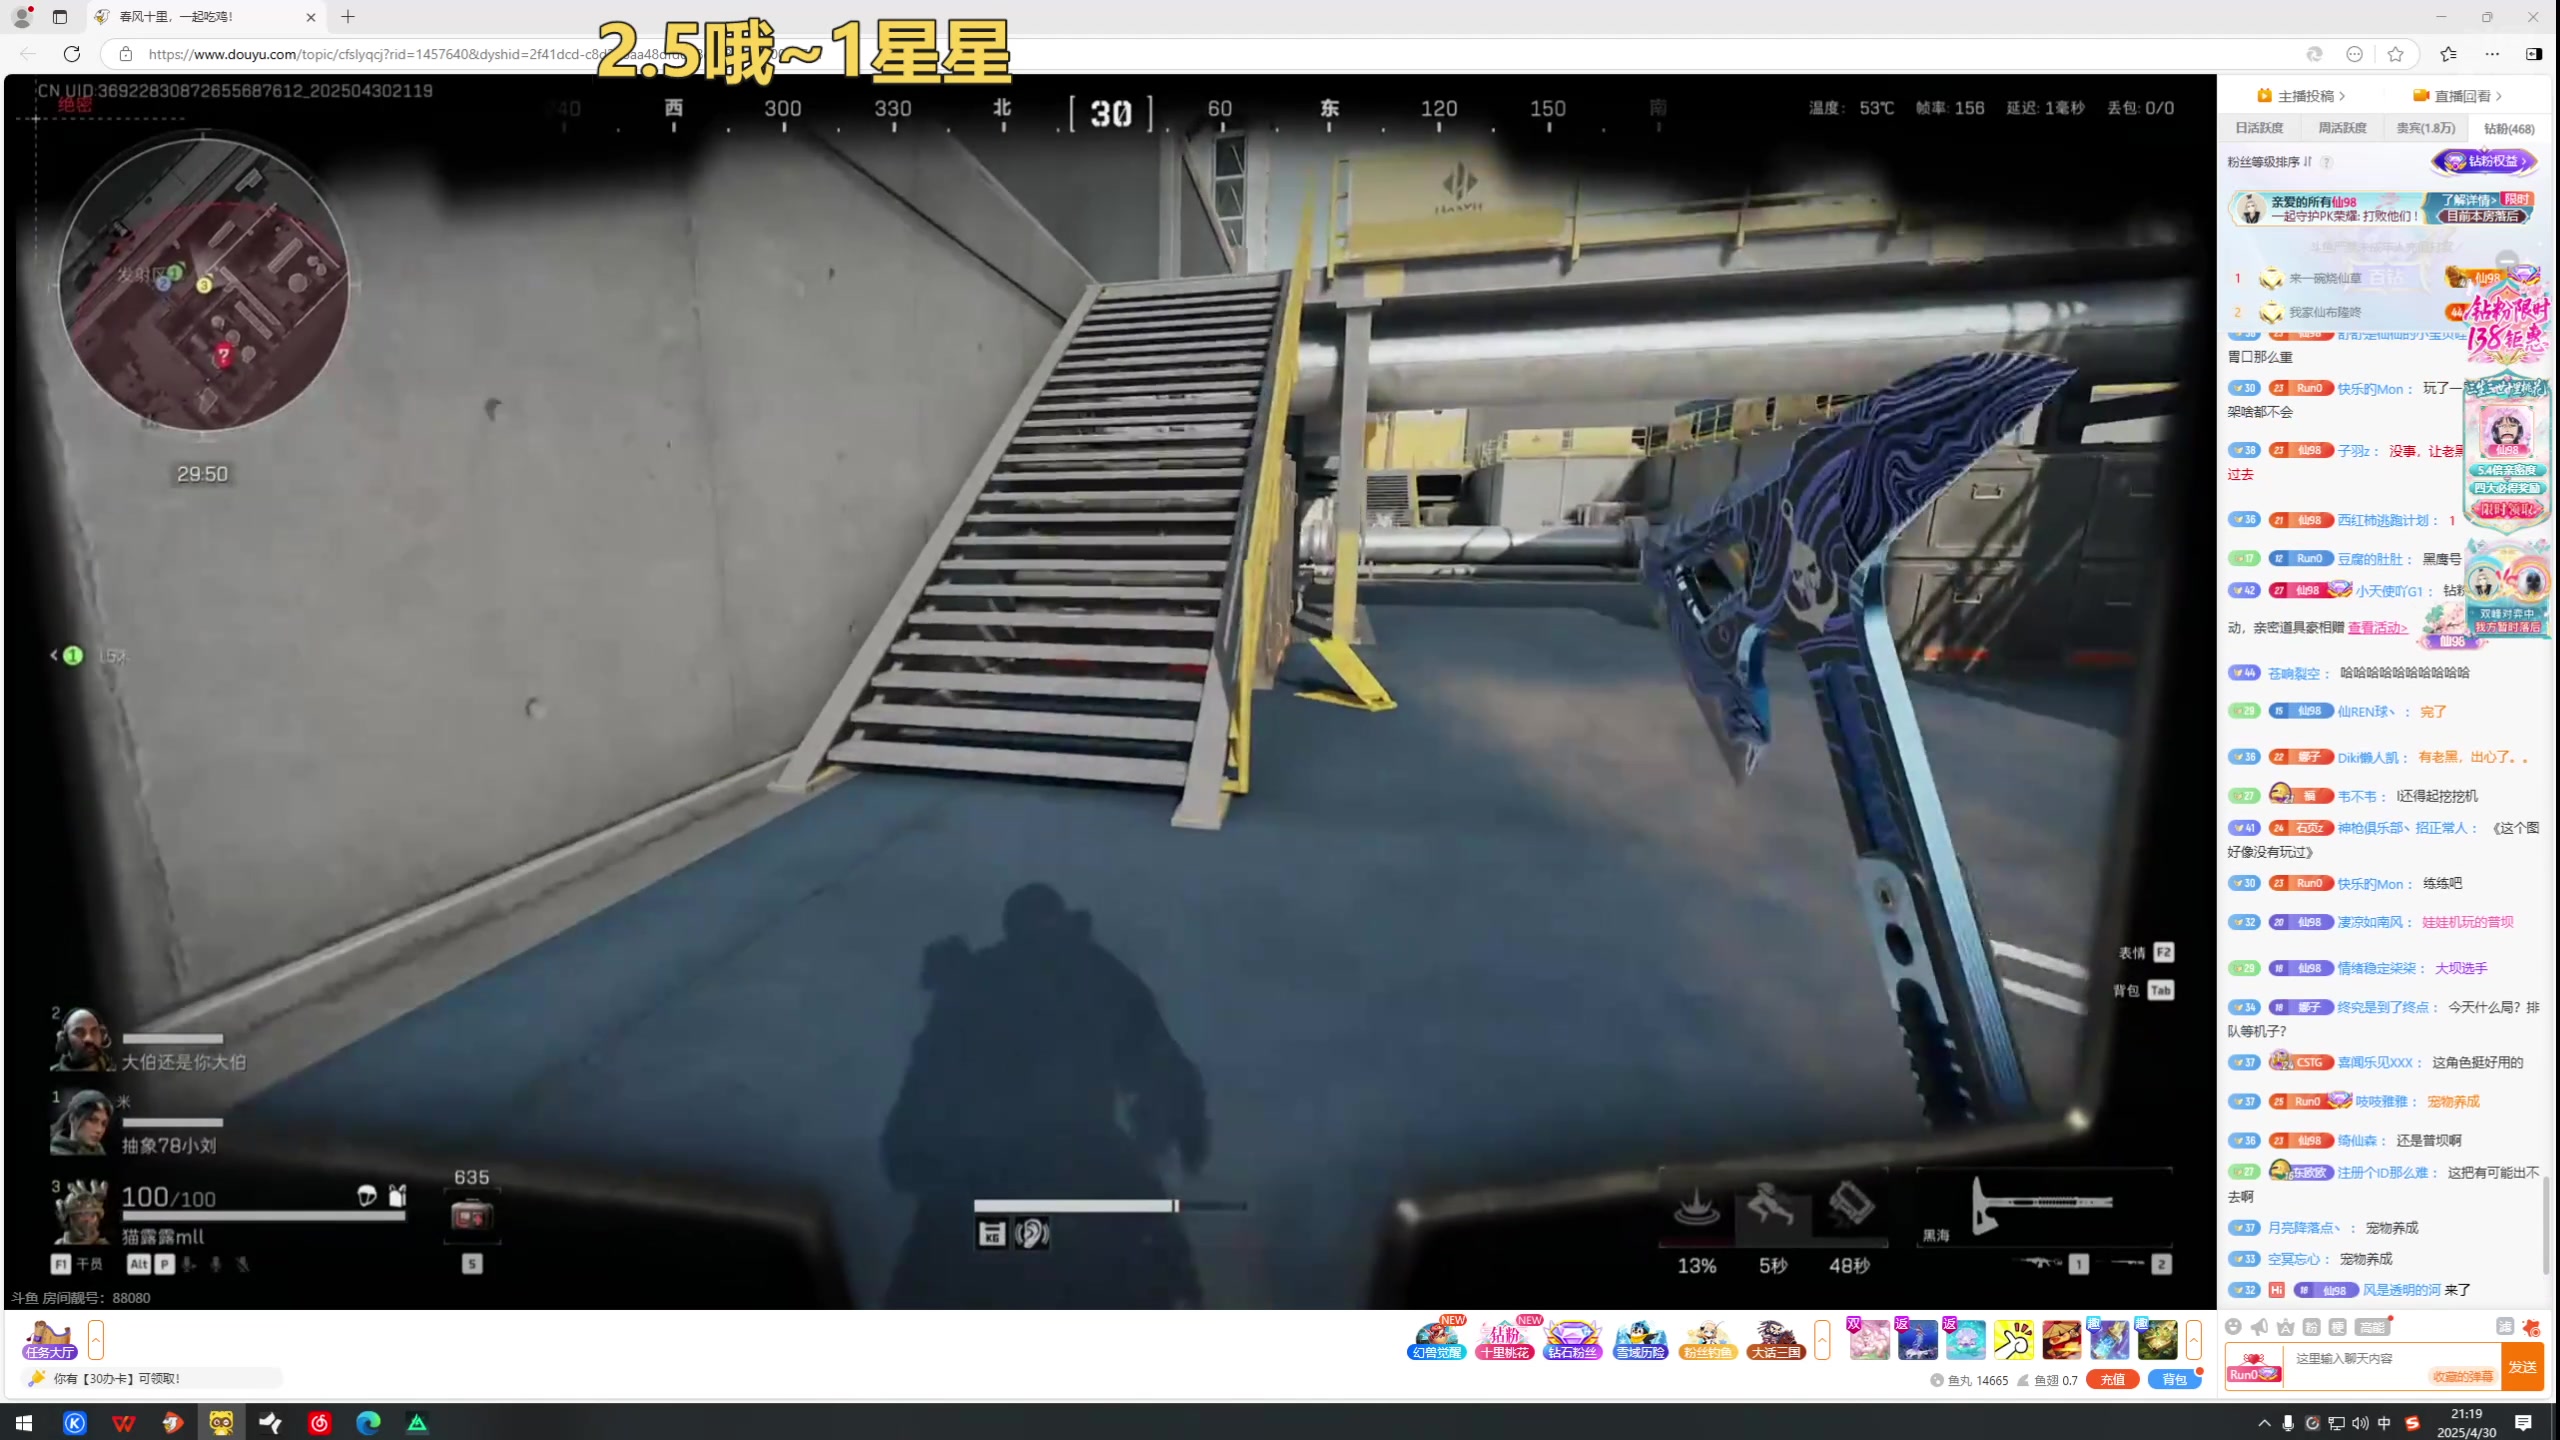This screenshot has width=2560, height=1440.
Task: Click 了解详情 on PK banner
Action: (2469, 200)
